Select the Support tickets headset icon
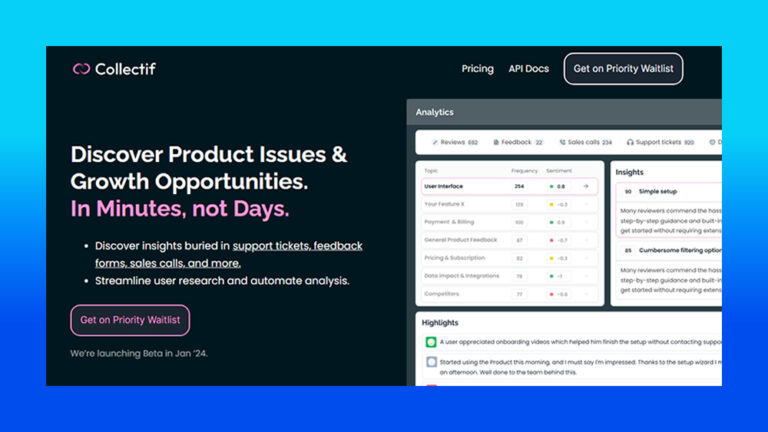Image resolution: width=768 pixels, height=432 pixels. pos(630,143)
